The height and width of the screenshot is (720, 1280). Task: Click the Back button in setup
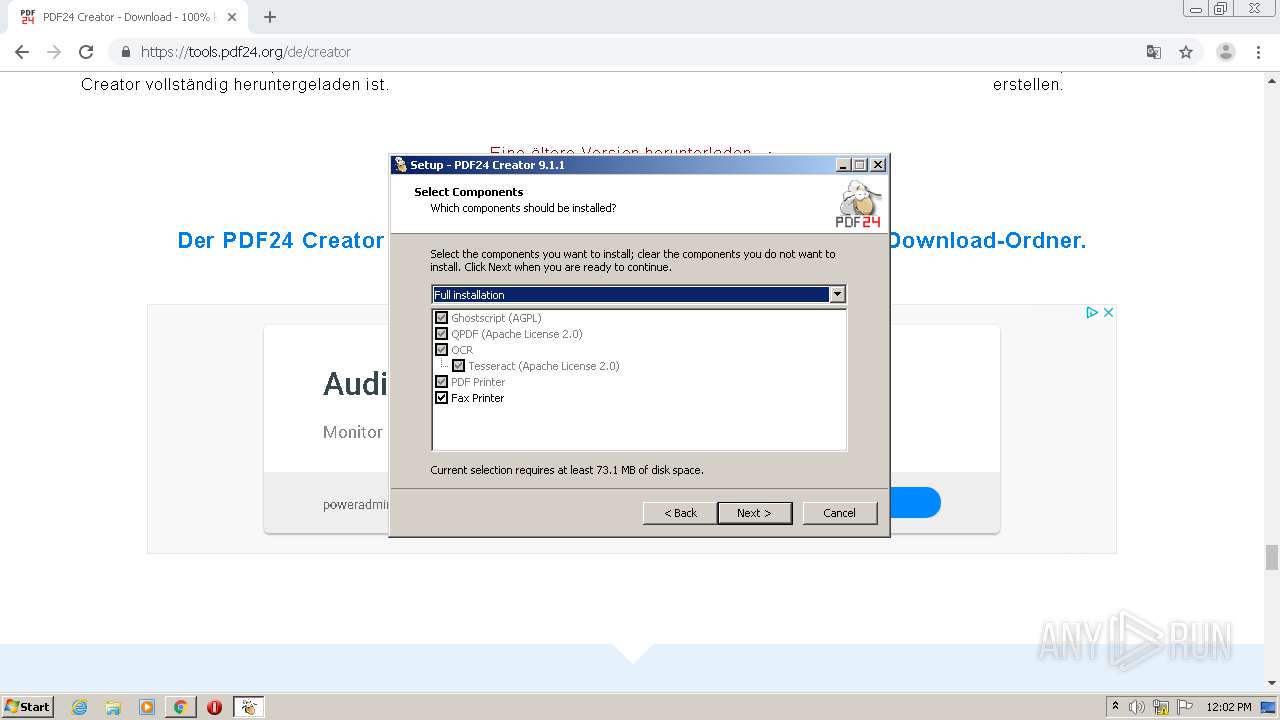click(x=680, y=513)
